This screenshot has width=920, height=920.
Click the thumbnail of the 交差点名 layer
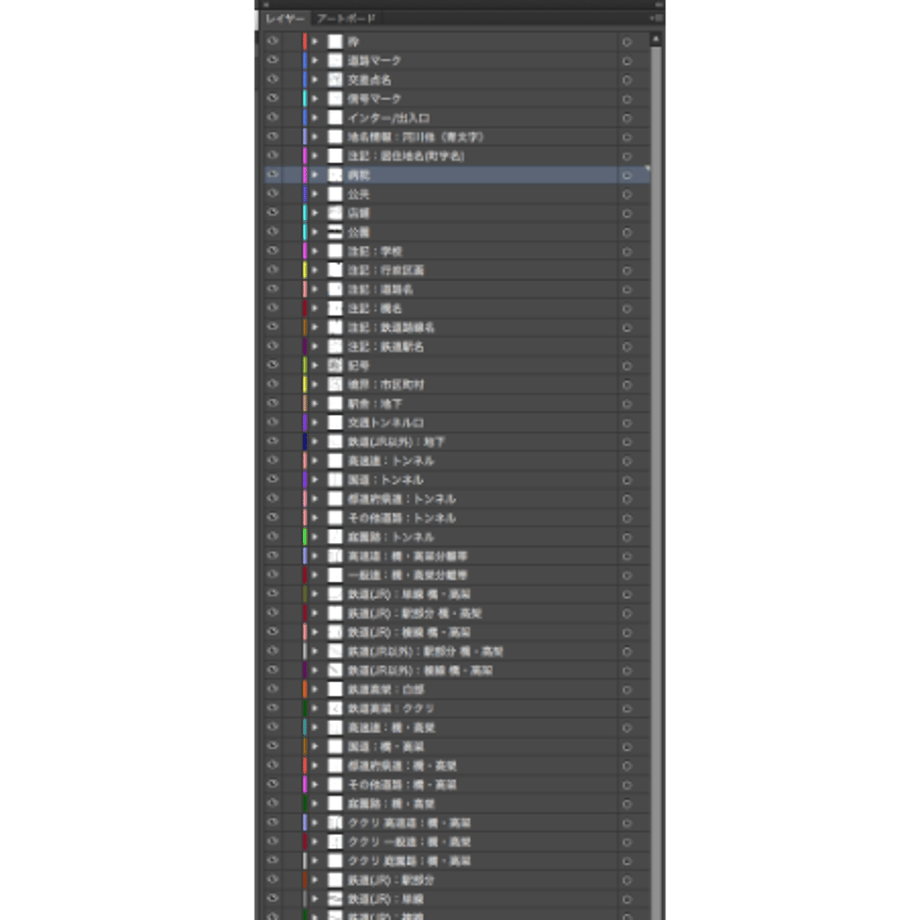point(335,79)
